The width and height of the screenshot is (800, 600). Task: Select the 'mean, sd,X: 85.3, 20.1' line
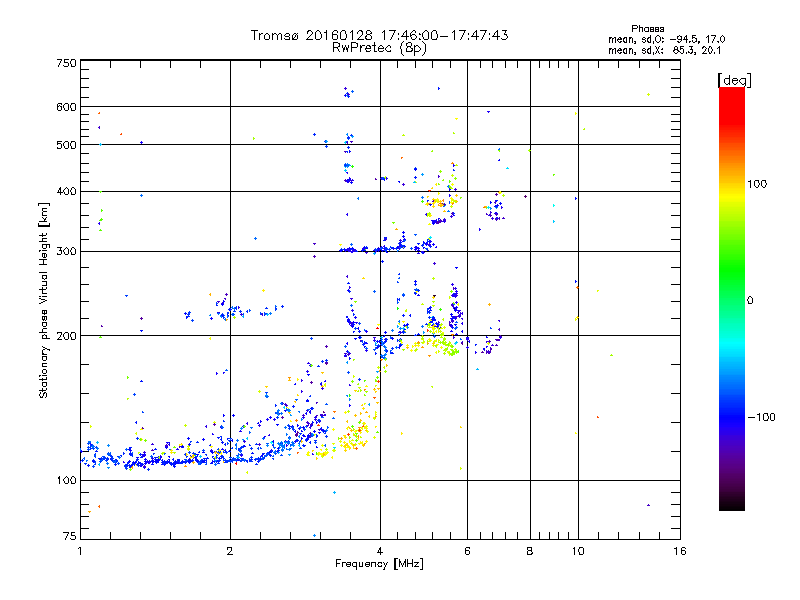point(664,50)
